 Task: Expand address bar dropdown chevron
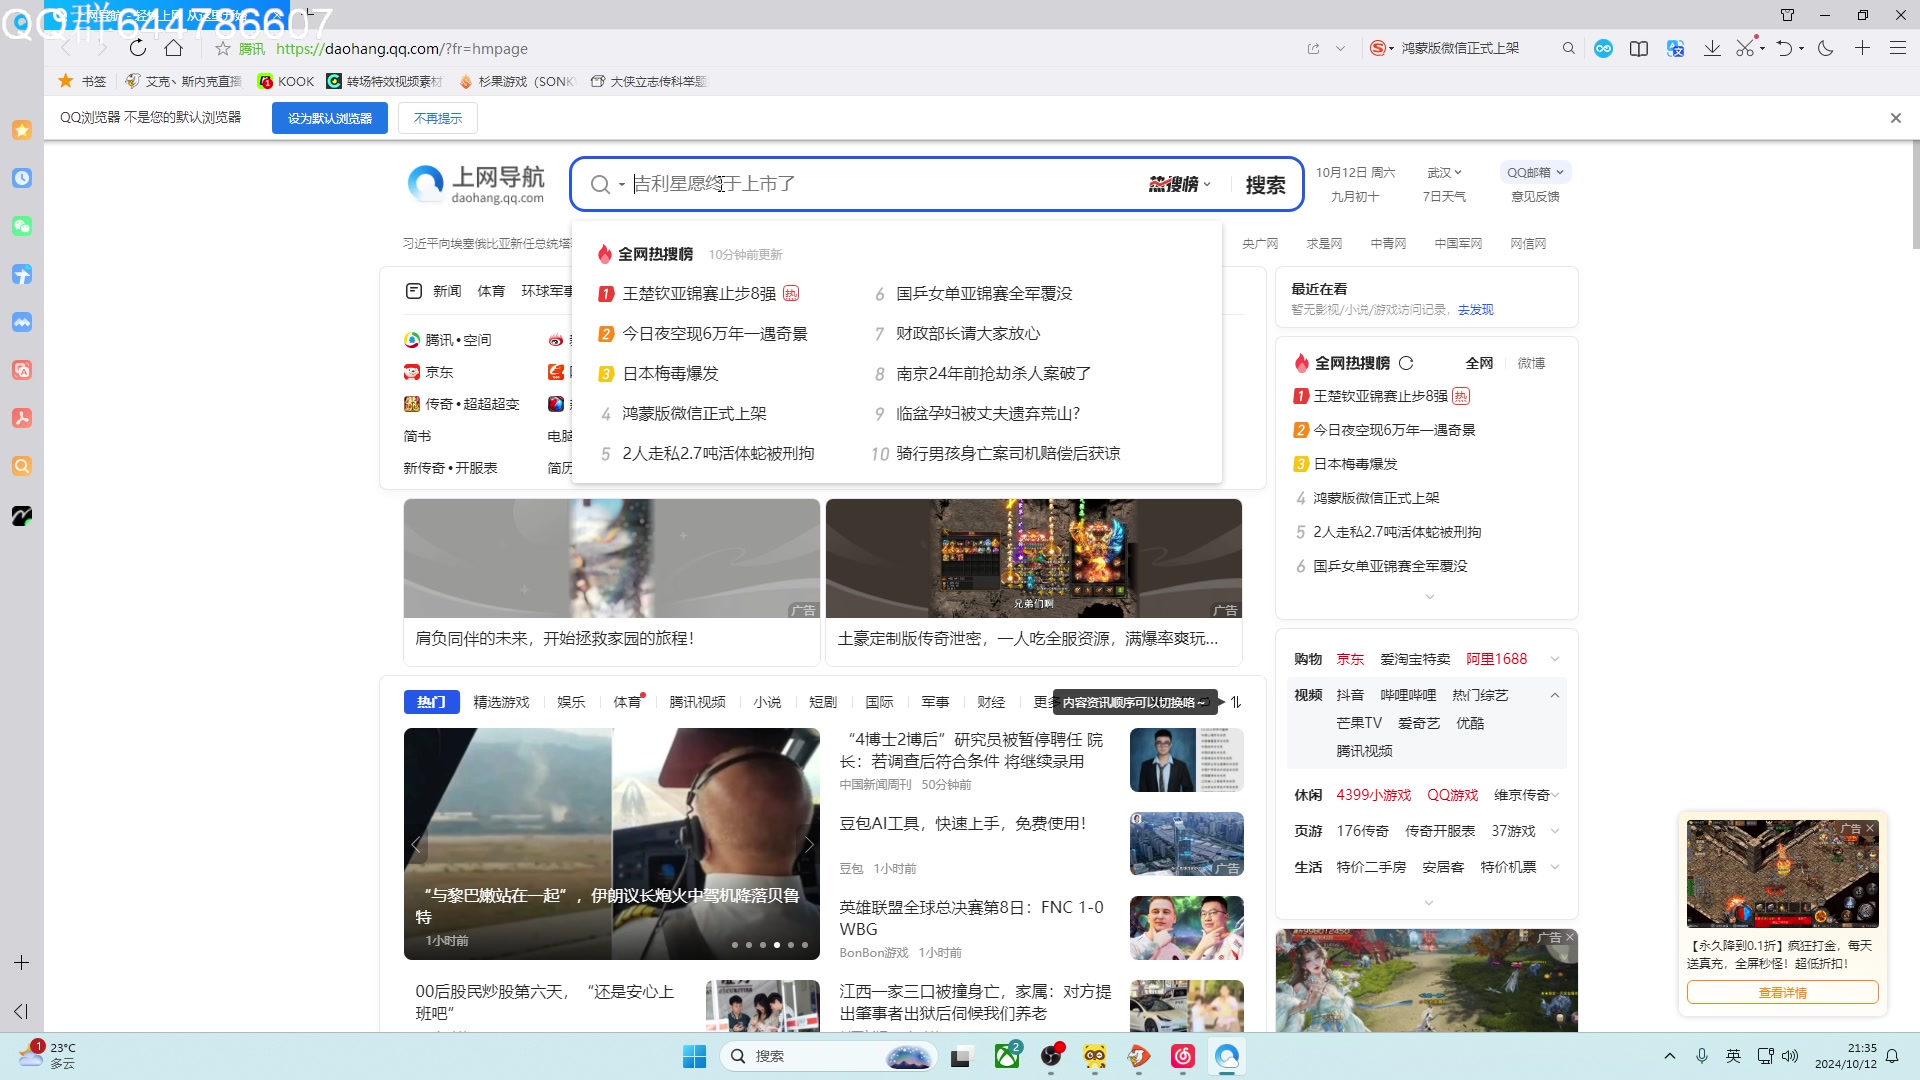[1340, 48]
